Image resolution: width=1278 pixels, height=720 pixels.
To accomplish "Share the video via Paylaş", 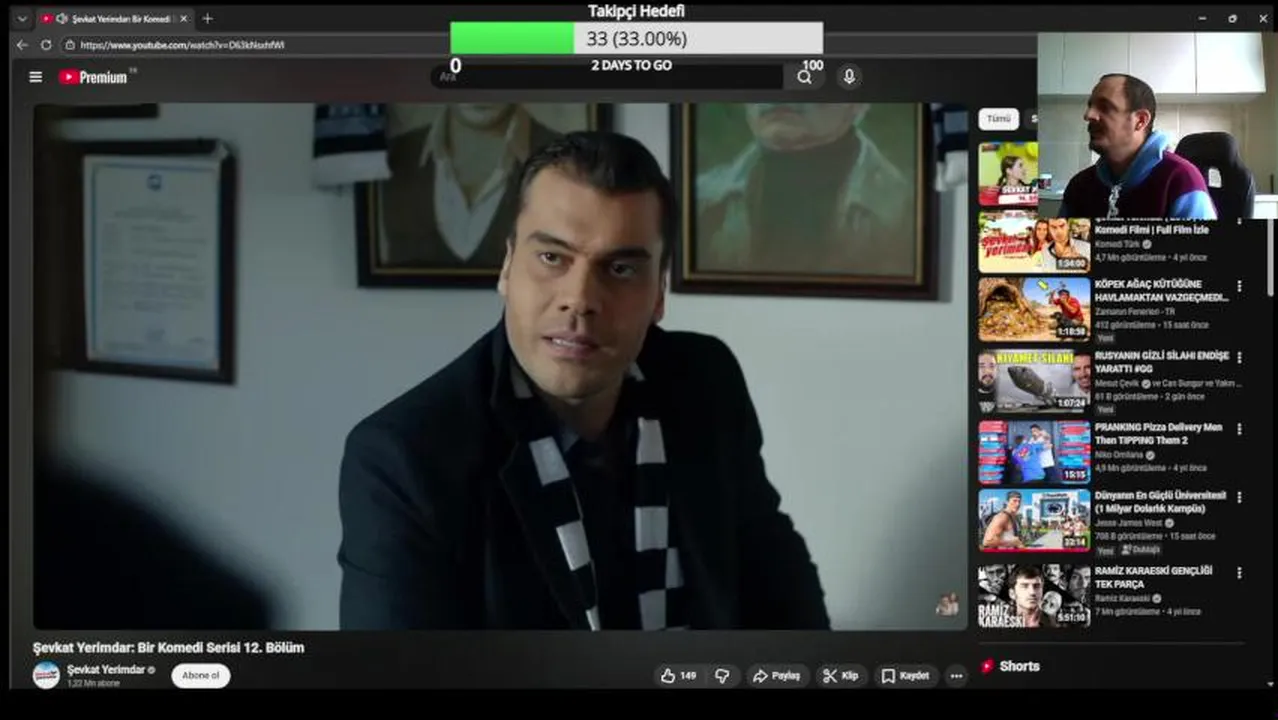I will click(777, 676).
